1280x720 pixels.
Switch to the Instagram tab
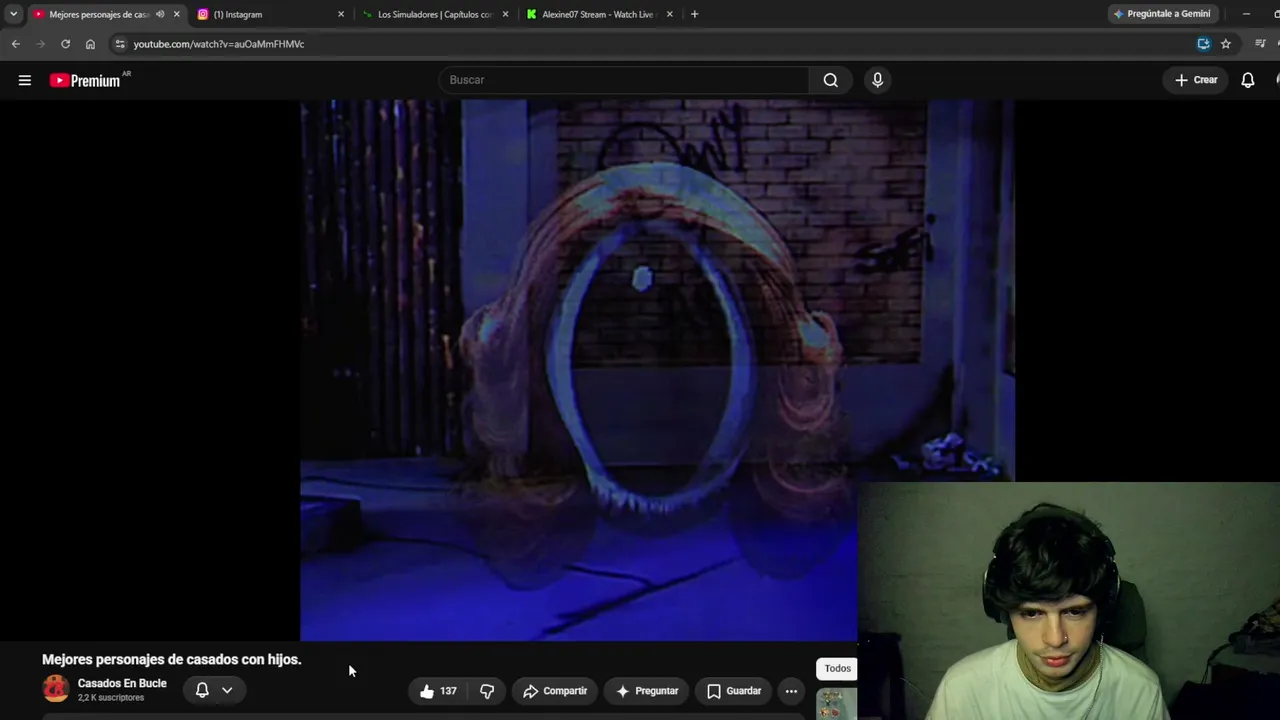[272, 14]
